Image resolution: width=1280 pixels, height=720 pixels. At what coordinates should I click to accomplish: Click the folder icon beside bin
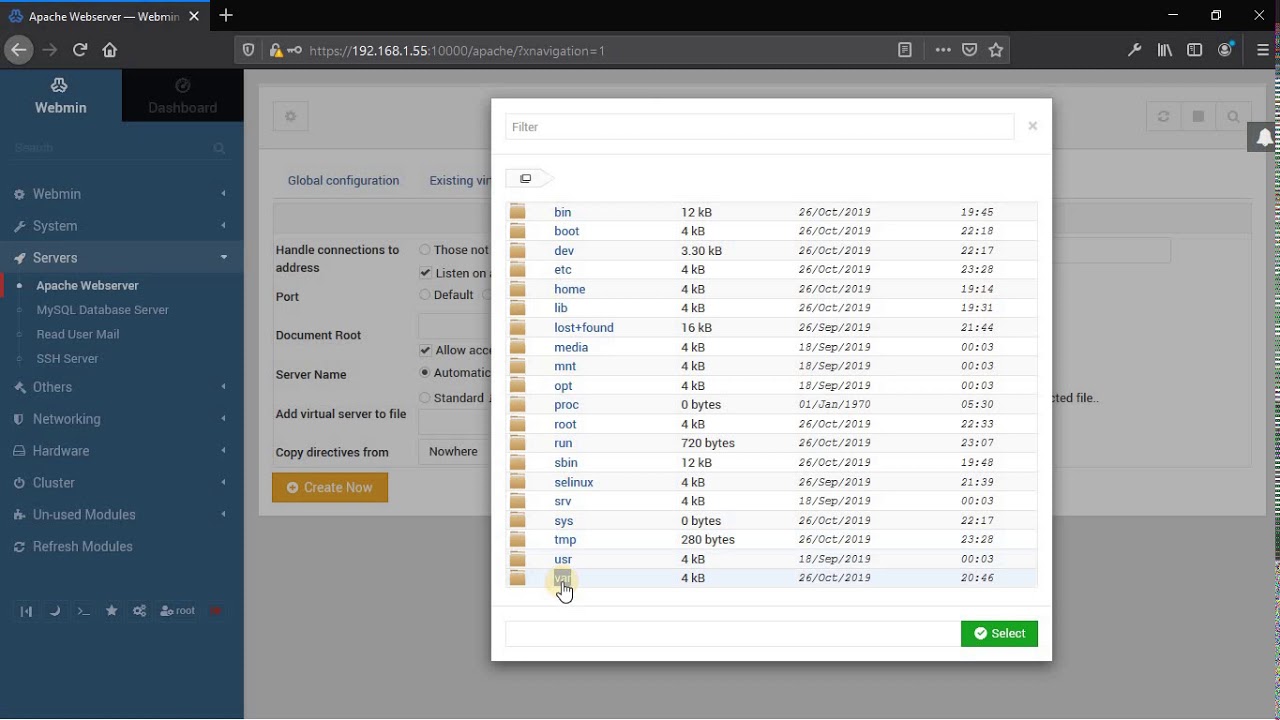(517, 212)
